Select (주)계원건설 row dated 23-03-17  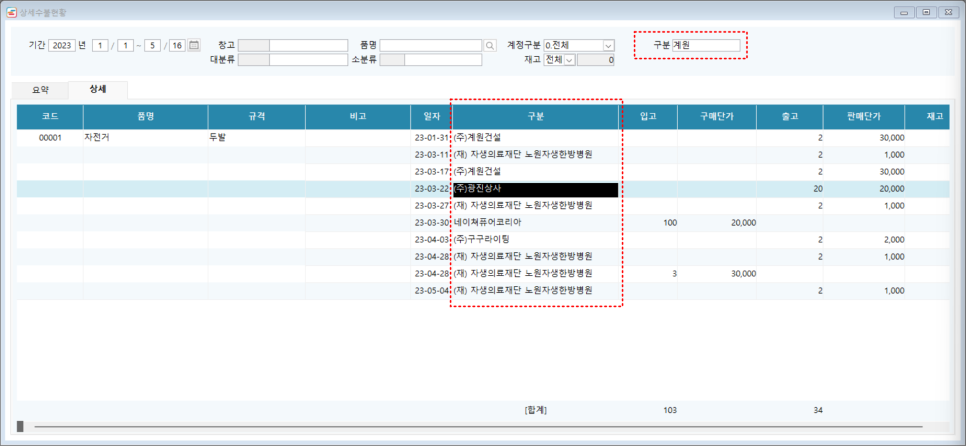click(535, 172)
